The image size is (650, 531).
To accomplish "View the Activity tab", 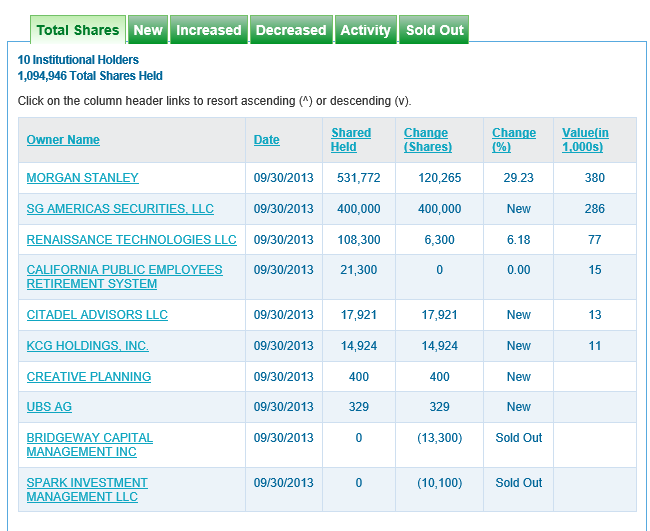I will [x=366, y=30].
